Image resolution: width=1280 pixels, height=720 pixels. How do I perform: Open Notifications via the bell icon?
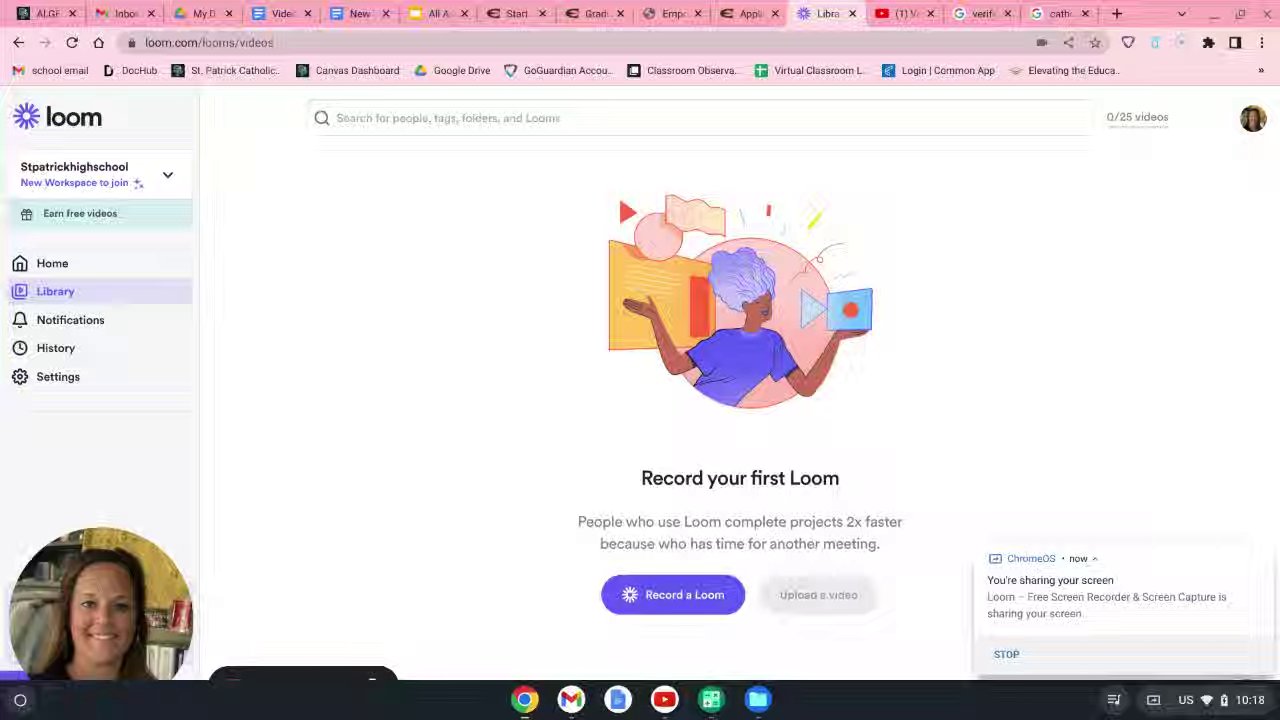point(20,320)
